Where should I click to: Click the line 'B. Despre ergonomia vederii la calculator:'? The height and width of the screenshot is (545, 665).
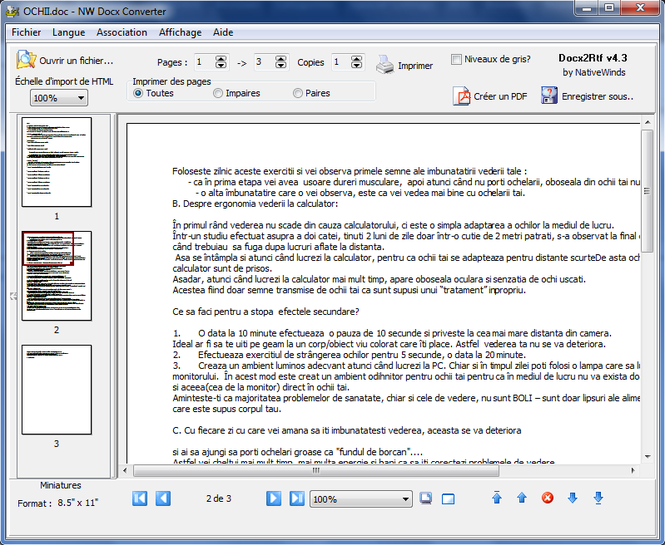[x=255, y=204]
